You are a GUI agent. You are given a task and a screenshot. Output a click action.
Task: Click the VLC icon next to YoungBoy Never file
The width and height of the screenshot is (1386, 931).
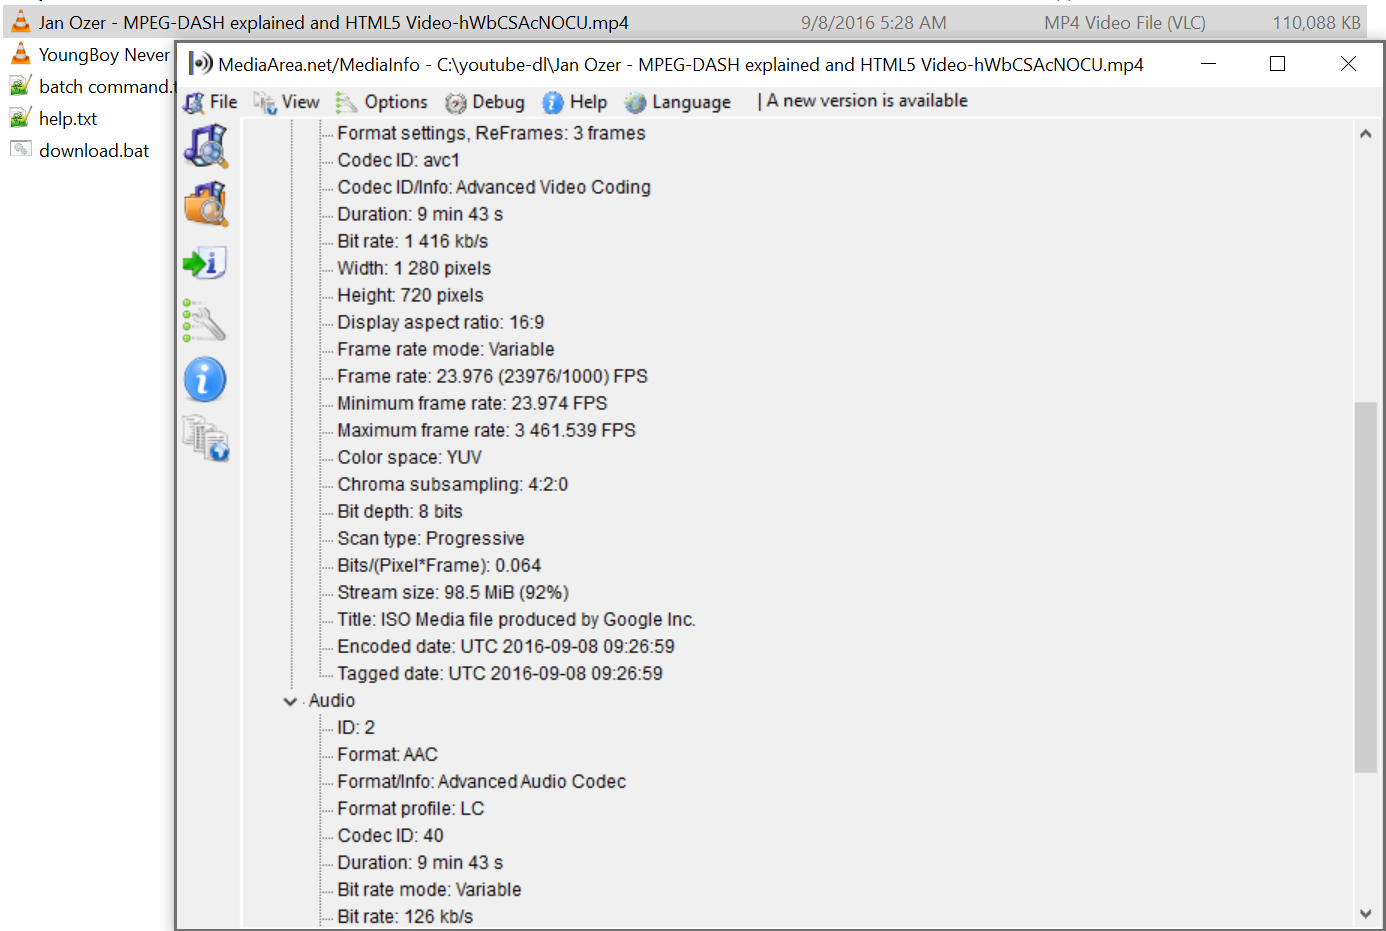coord(21,54)
